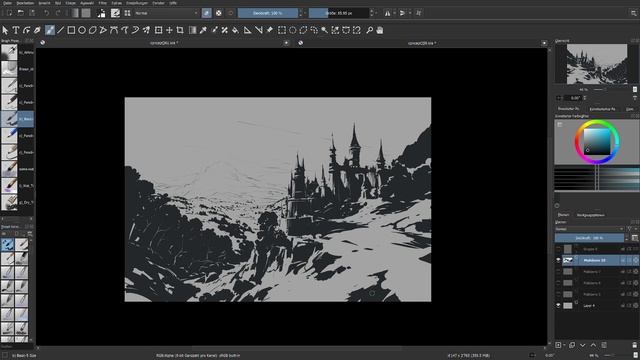The height and width of the screenshot is (360, 640).
Task: Select the Fill bucket tool
Action: pos(236,30)
